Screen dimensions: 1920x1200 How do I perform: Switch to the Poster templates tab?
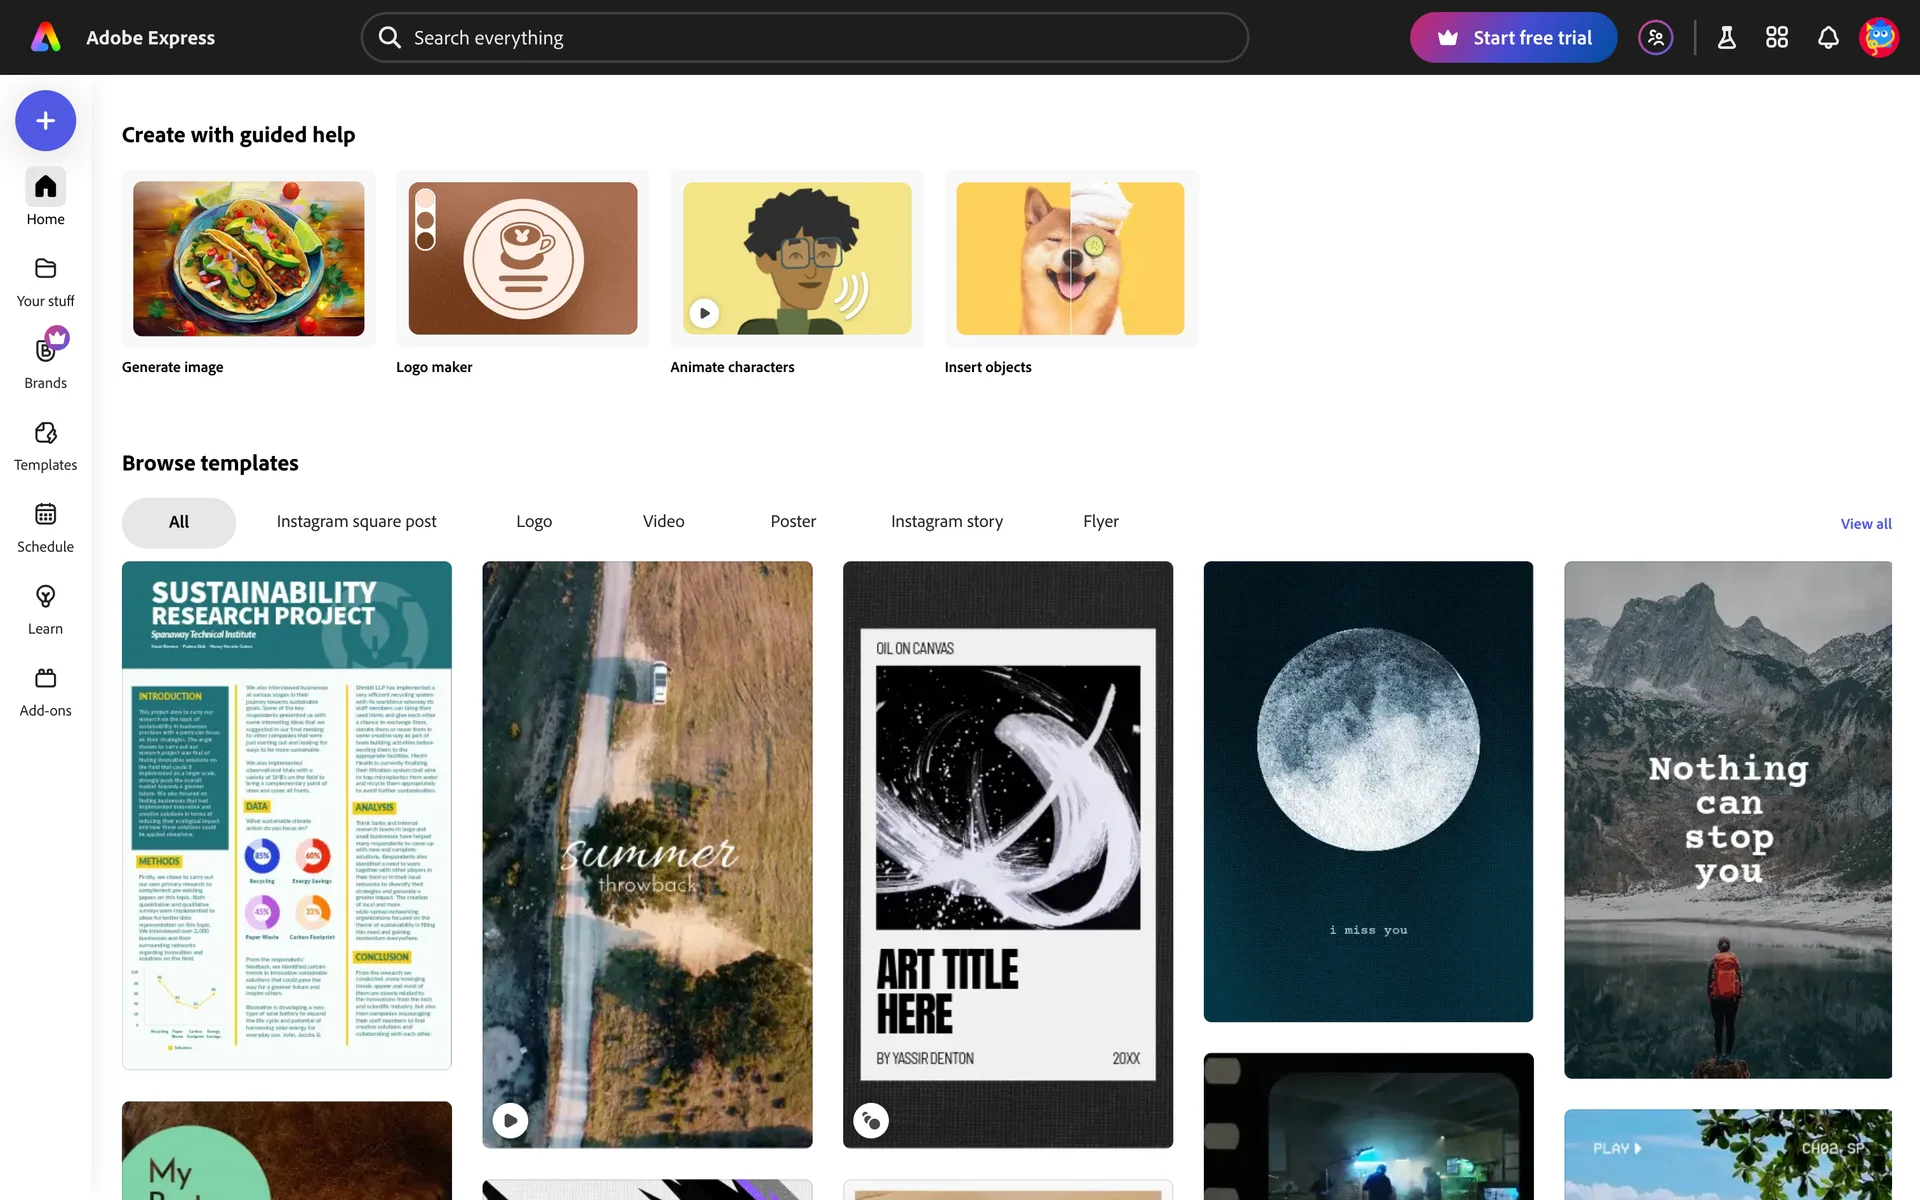tap(793, 522)
